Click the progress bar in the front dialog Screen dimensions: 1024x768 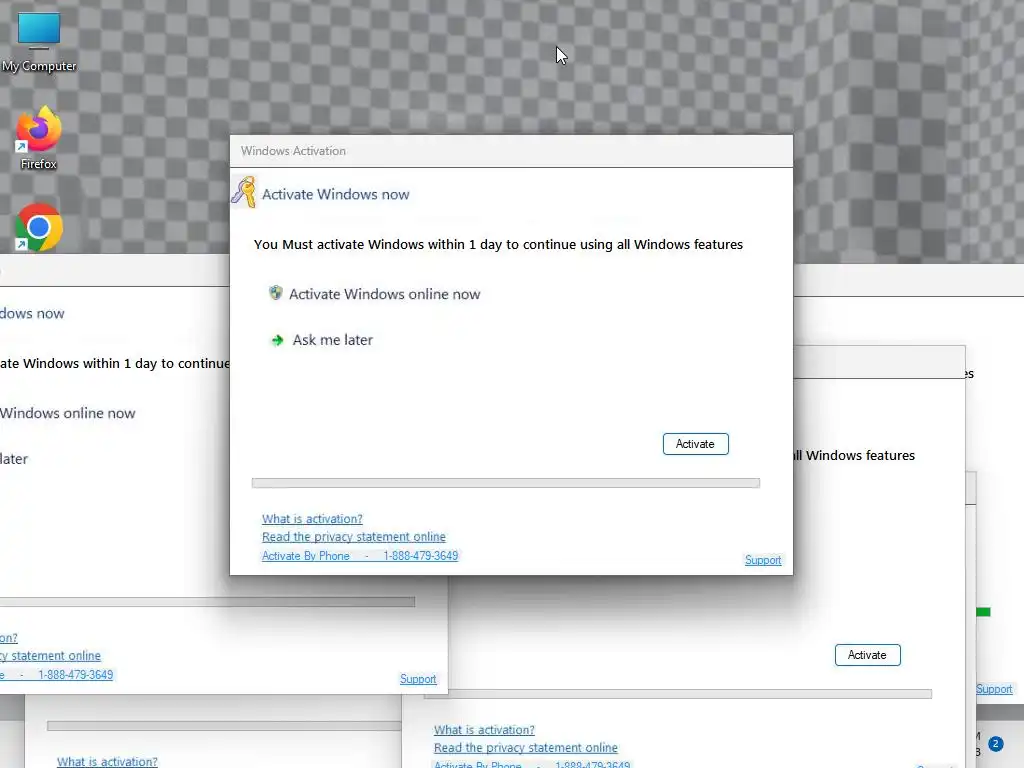coord(505,483)
